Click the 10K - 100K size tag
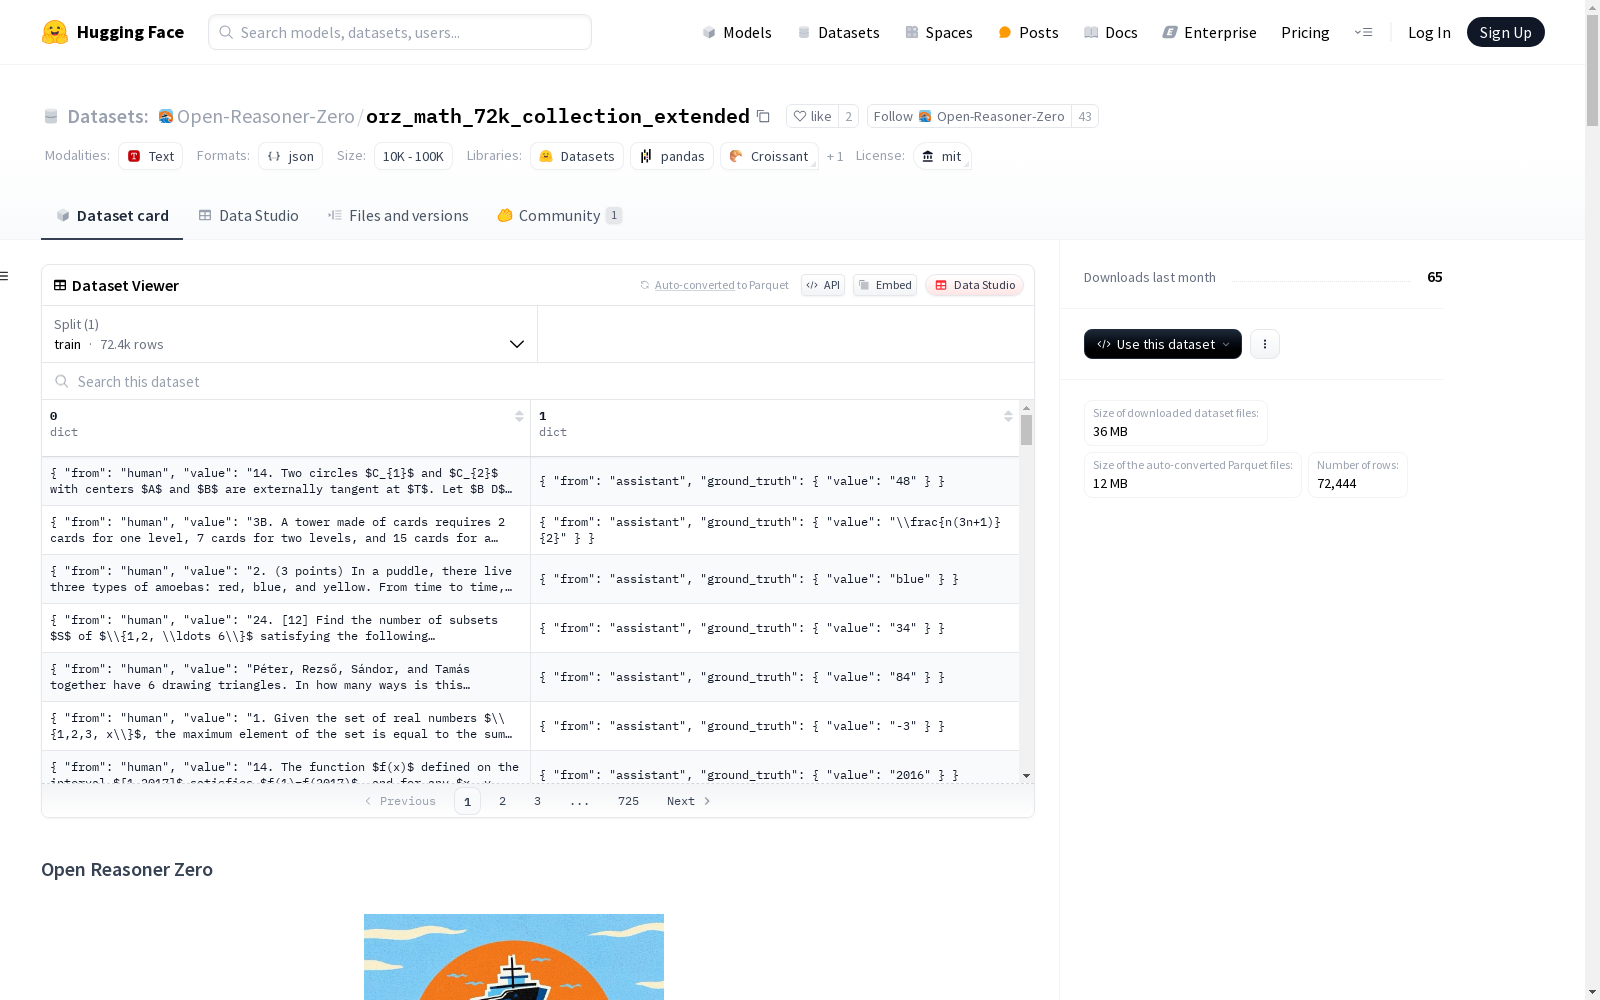Image resolution: width=1600 pixels, height=1000 pixels. click(x=413, y=156)
